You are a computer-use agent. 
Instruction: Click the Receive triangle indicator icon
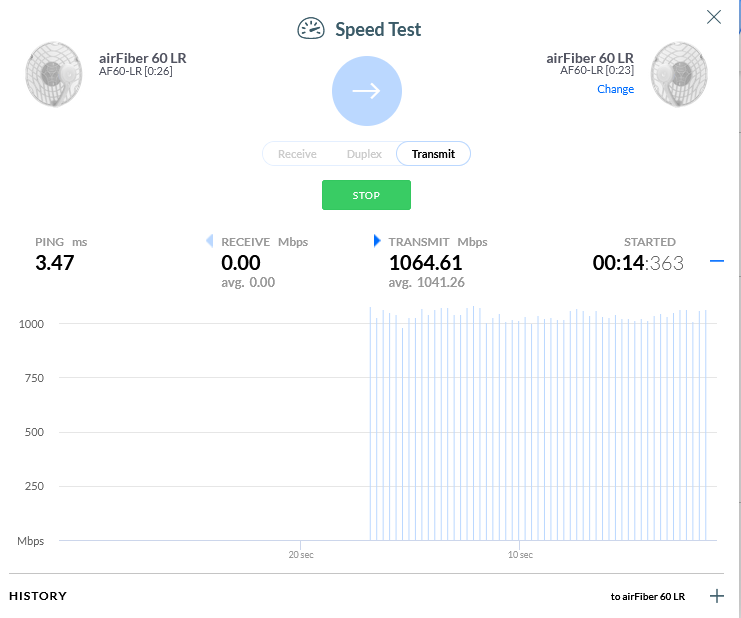point(209,241)
